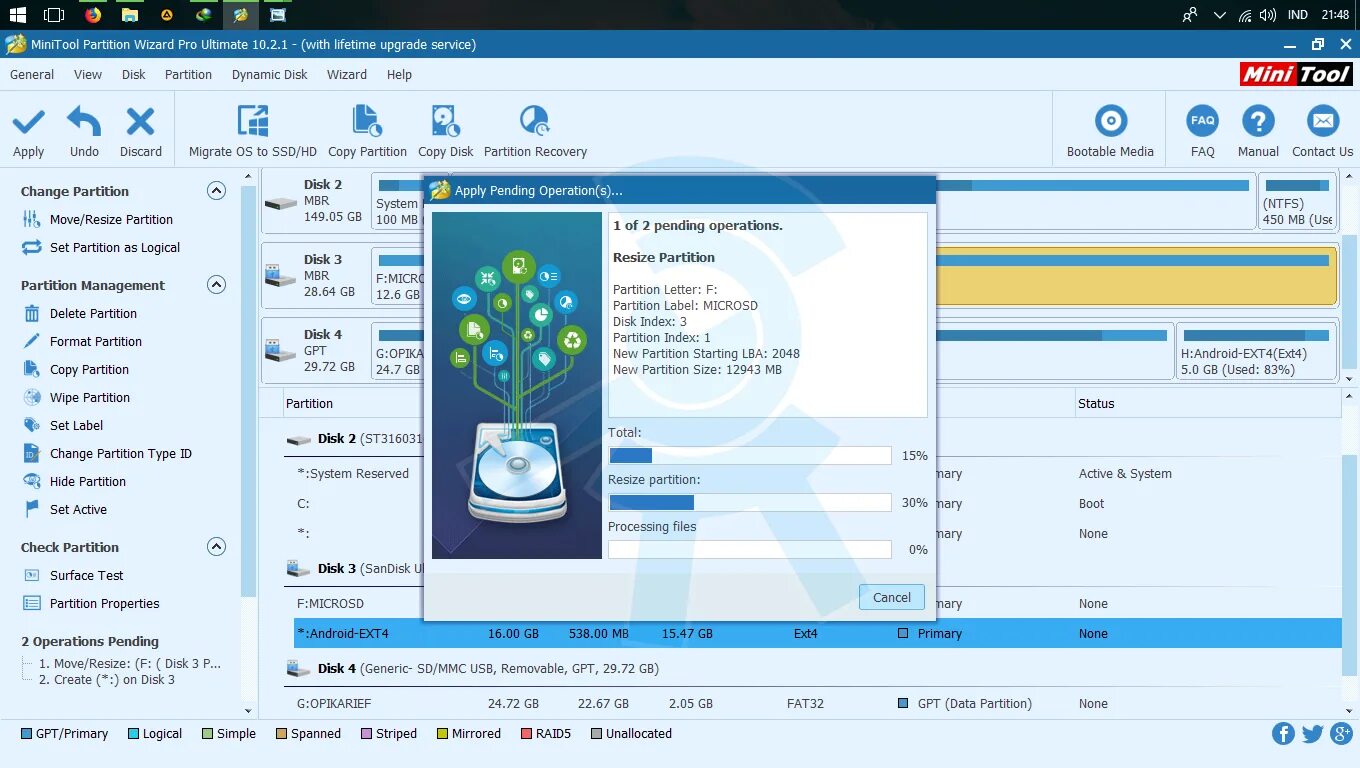Open Migrate OS to SSD/HD tool
Viewport: 1360px width, 768px height.
pos(252,122)
